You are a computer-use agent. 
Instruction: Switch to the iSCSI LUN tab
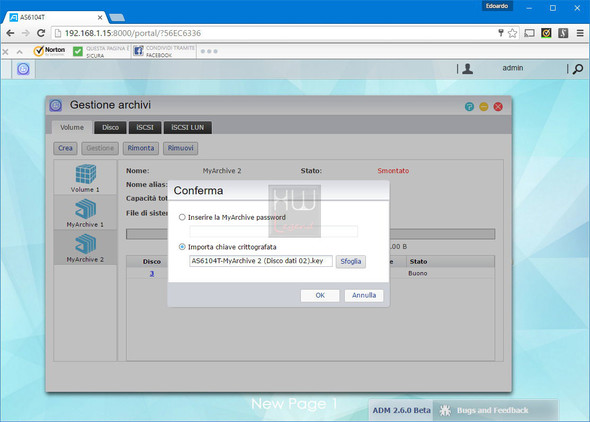click(187, 128)
